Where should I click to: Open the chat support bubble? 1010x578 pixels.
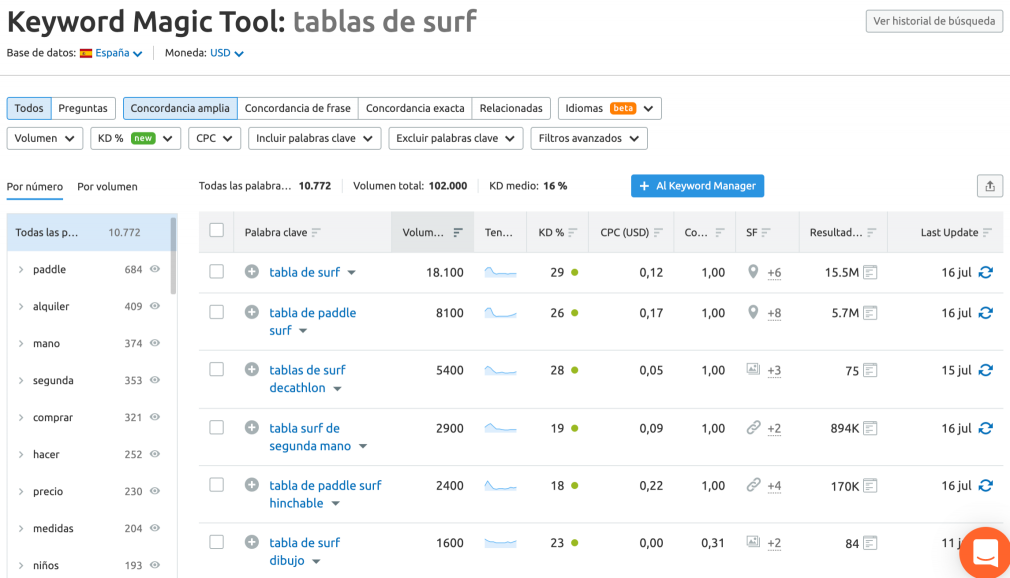click(985, 553)
